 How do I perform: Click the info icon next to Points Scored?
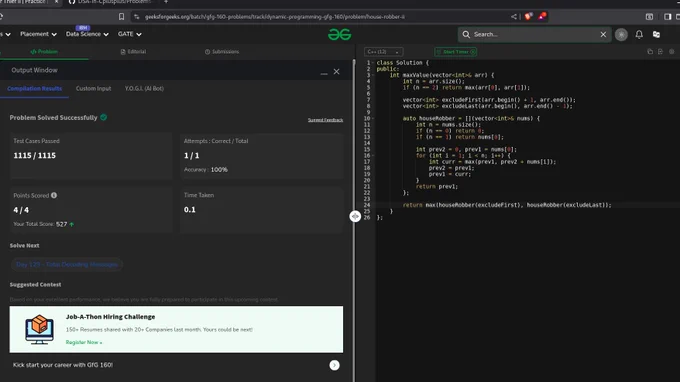tap(54, 195)
